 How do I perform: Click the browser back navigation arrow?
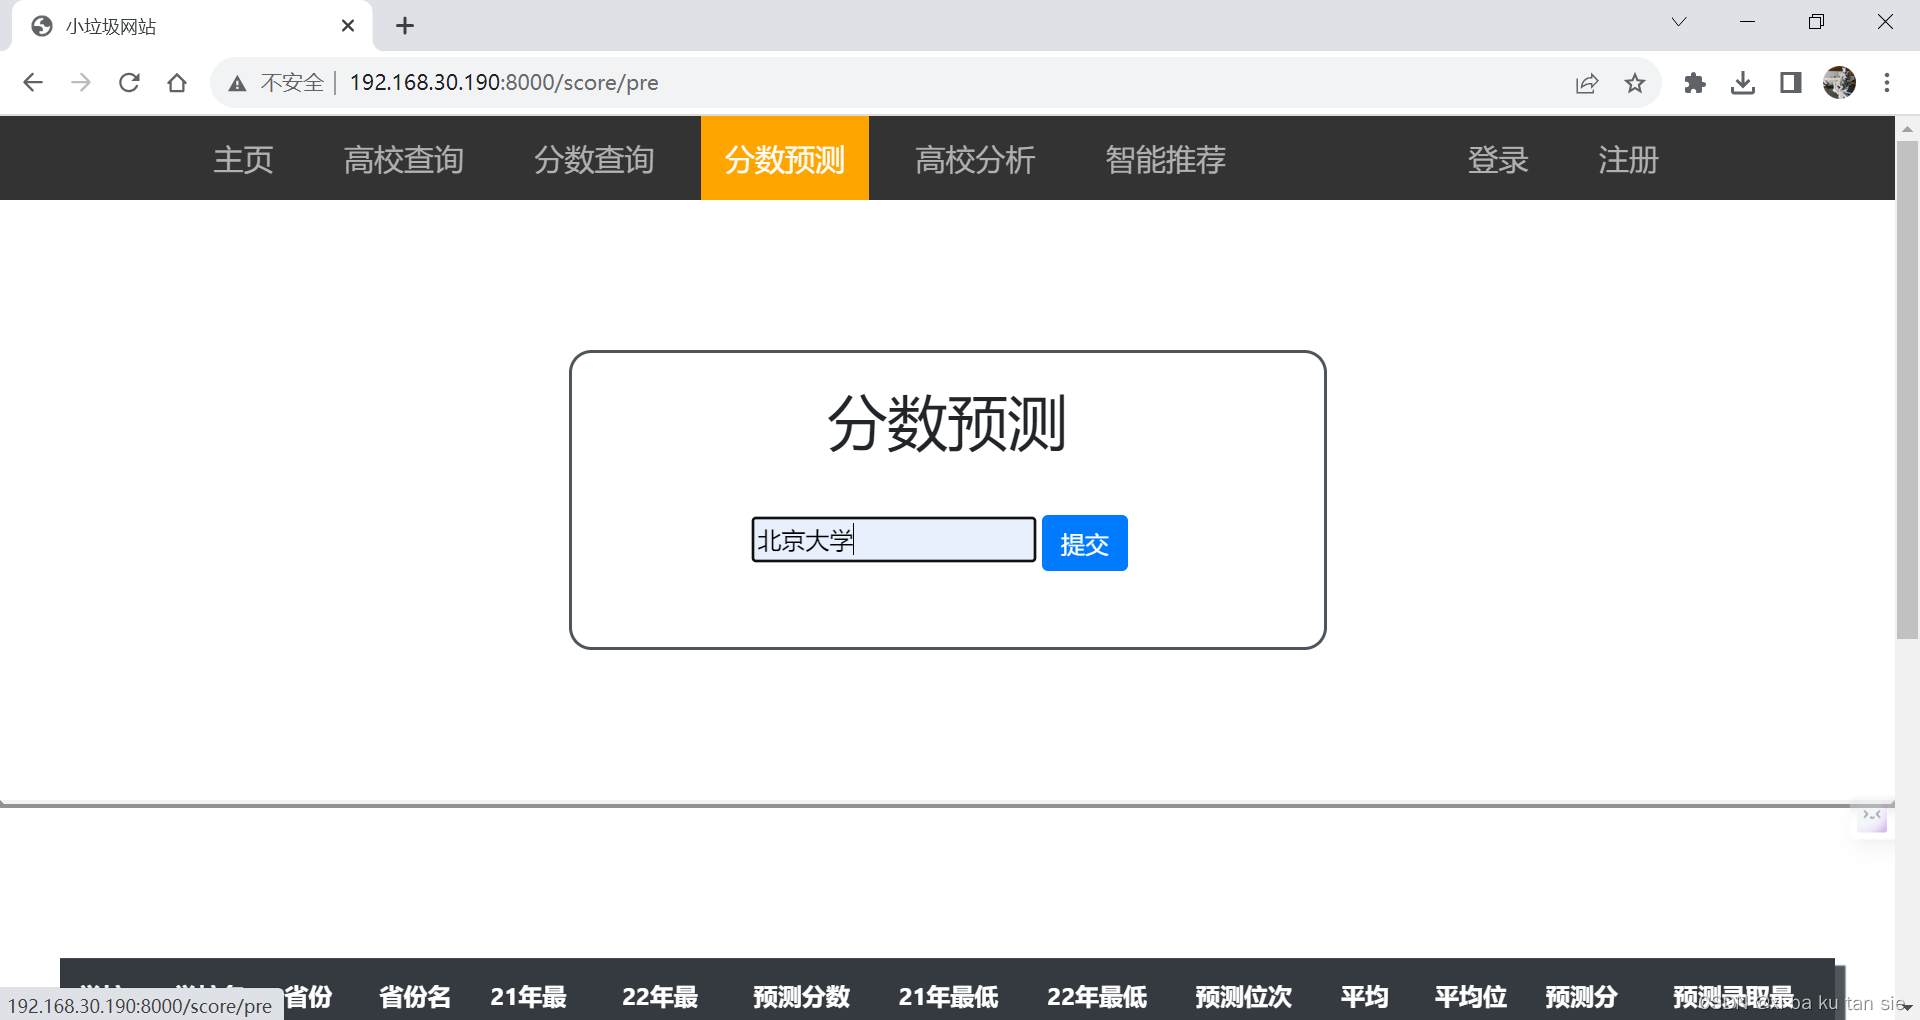click(x=33, y=83)
